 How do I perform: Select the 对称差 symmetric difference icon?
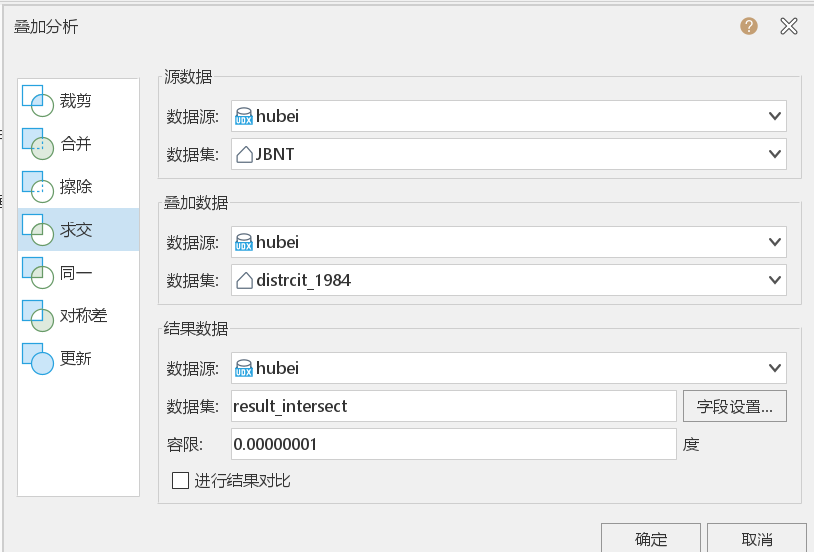tap(37, 316)
